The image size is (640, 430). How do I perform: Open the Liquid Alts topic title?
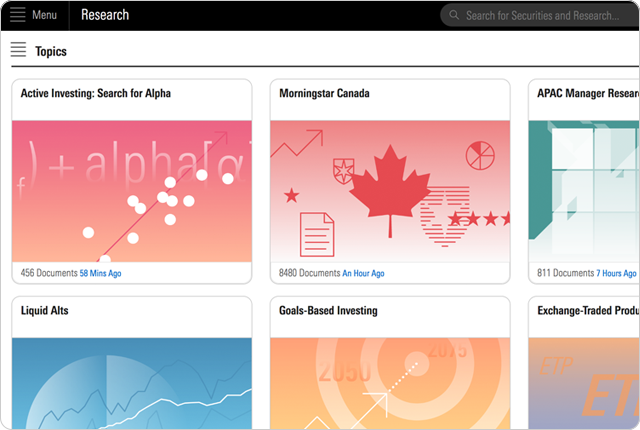[x=45, y=311]
